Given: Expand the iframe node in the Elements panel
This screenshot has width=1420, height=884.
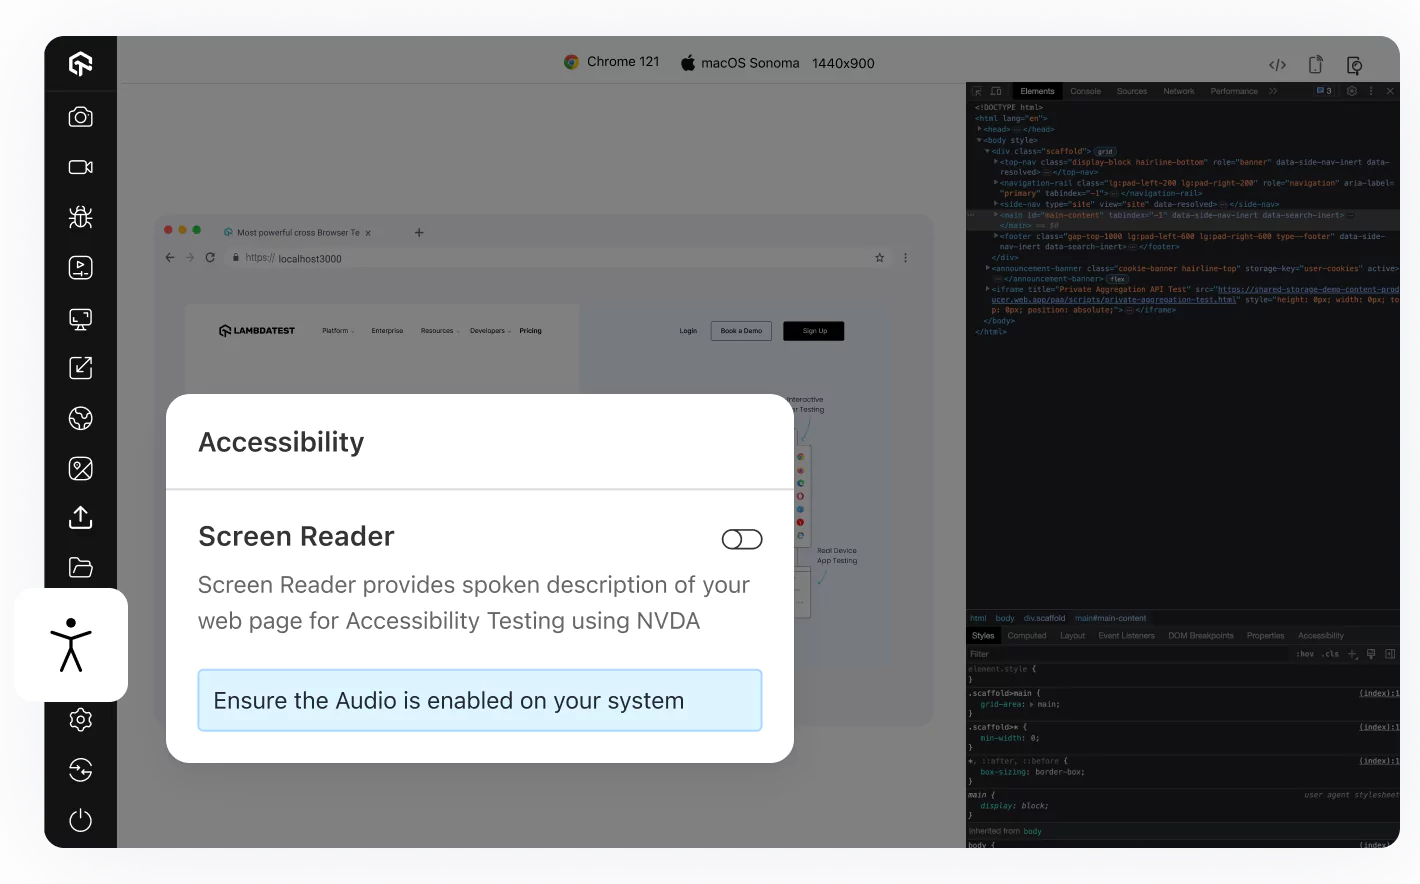Looking at the screenshot, I should (x=986, y=289).
